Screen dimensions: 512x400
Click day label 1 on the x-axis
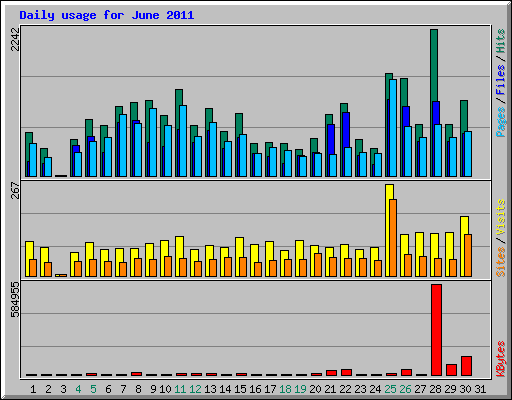33,389
